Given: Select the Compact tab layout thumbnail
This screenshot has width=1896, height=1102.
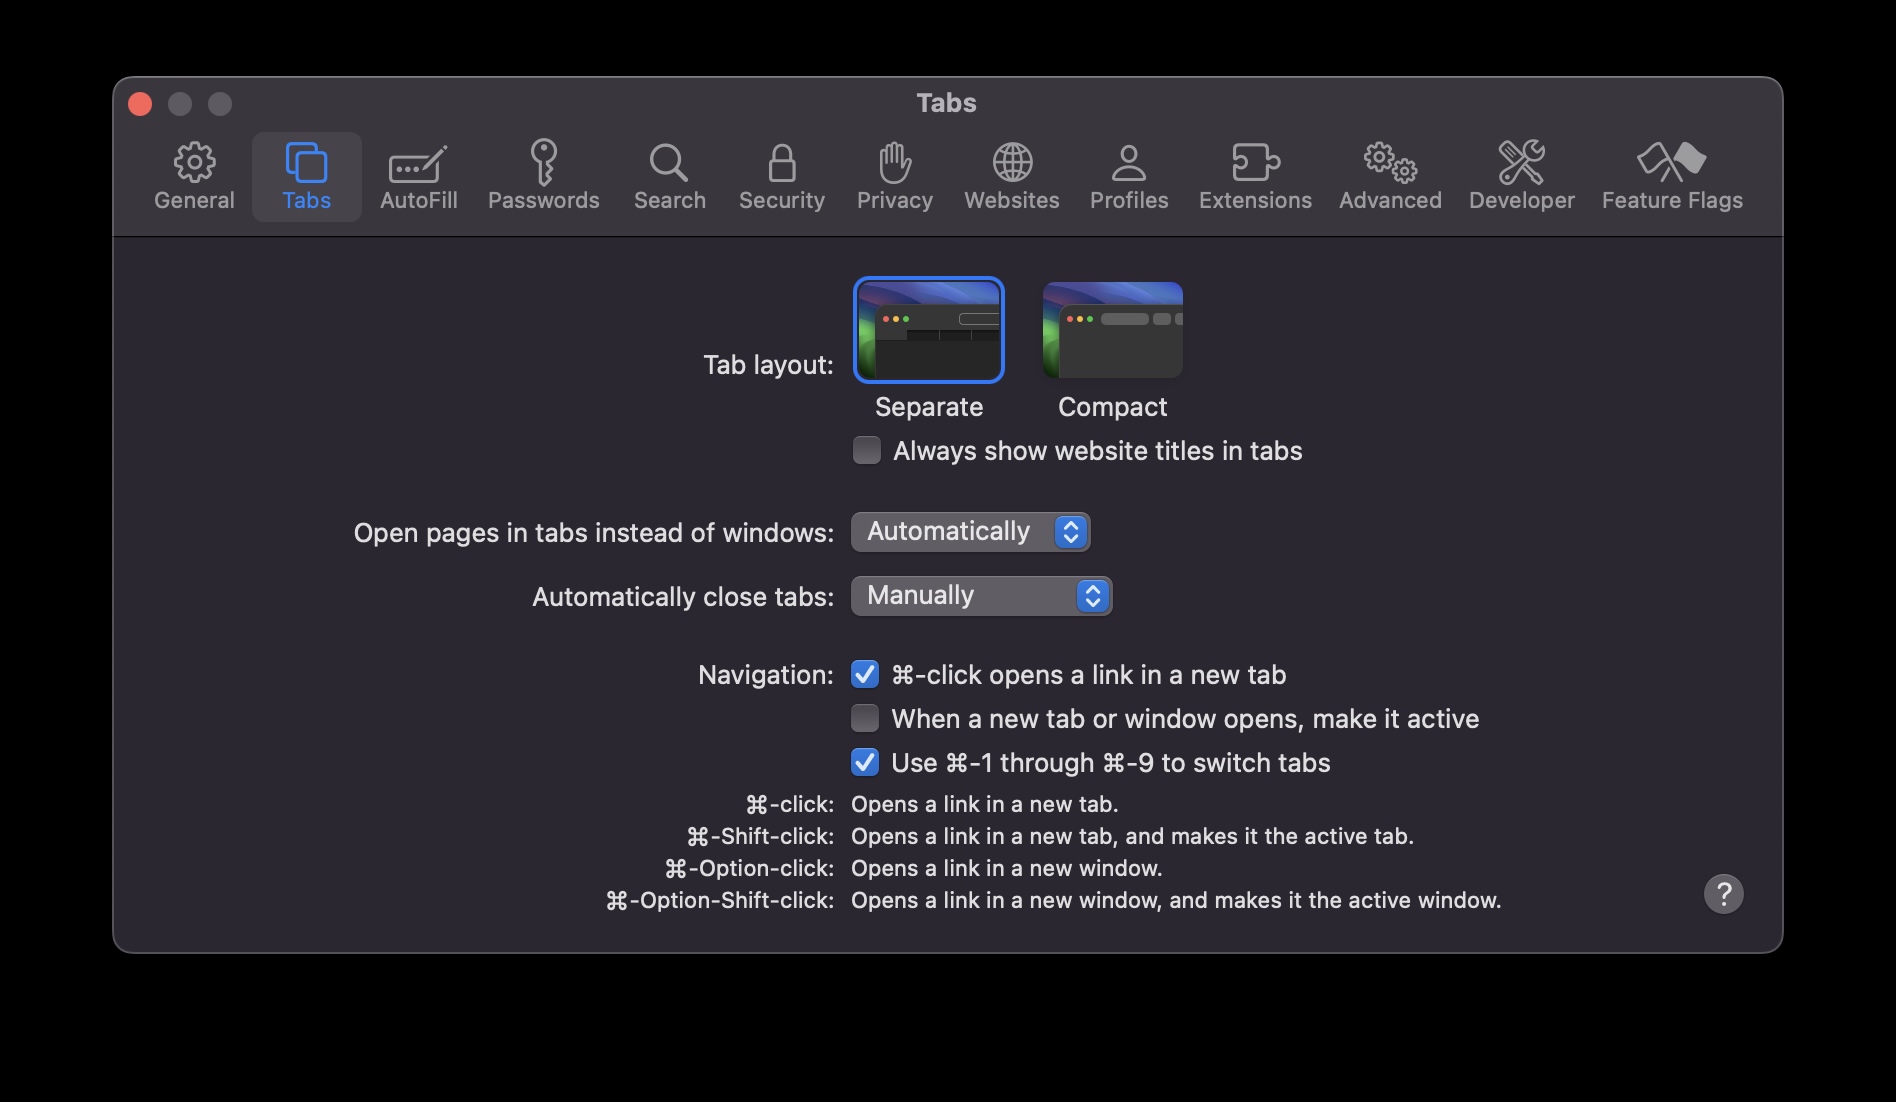Looking at the screenshot, I should pos(1112,330).
